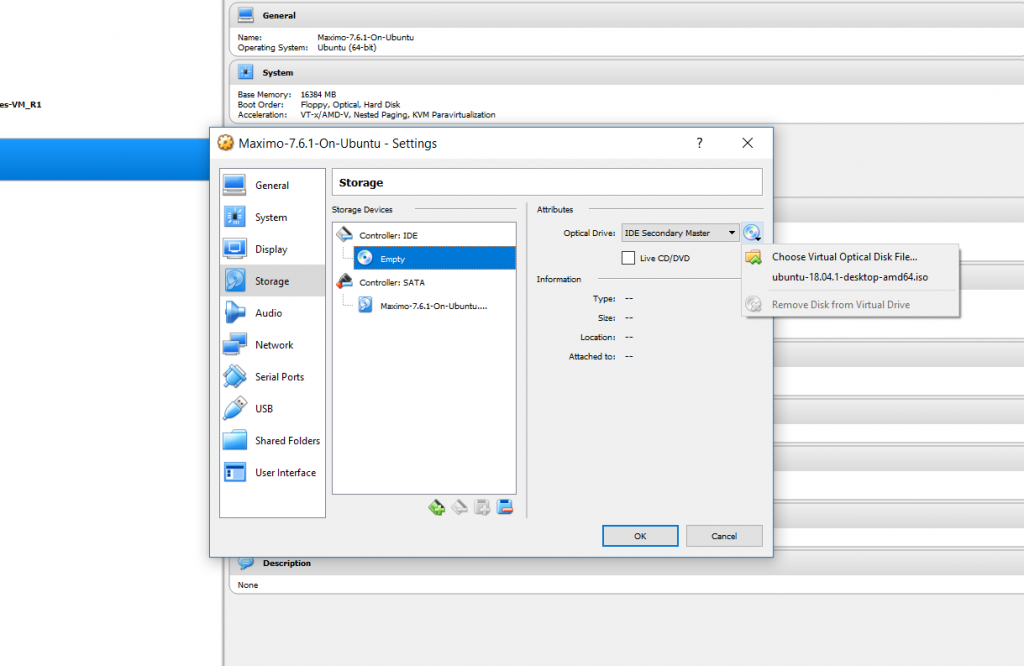Open the Audio settings category
Screen dimensions: 1024x666
272,313
